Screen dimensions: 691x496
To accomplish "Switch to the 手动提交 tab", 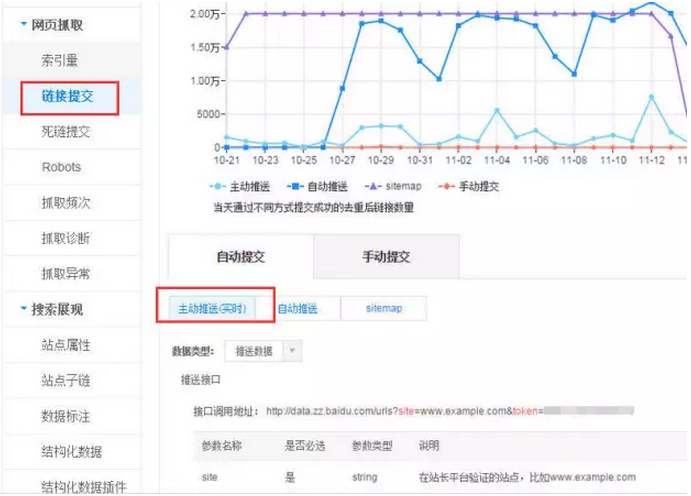I will [x=386, y=256].
